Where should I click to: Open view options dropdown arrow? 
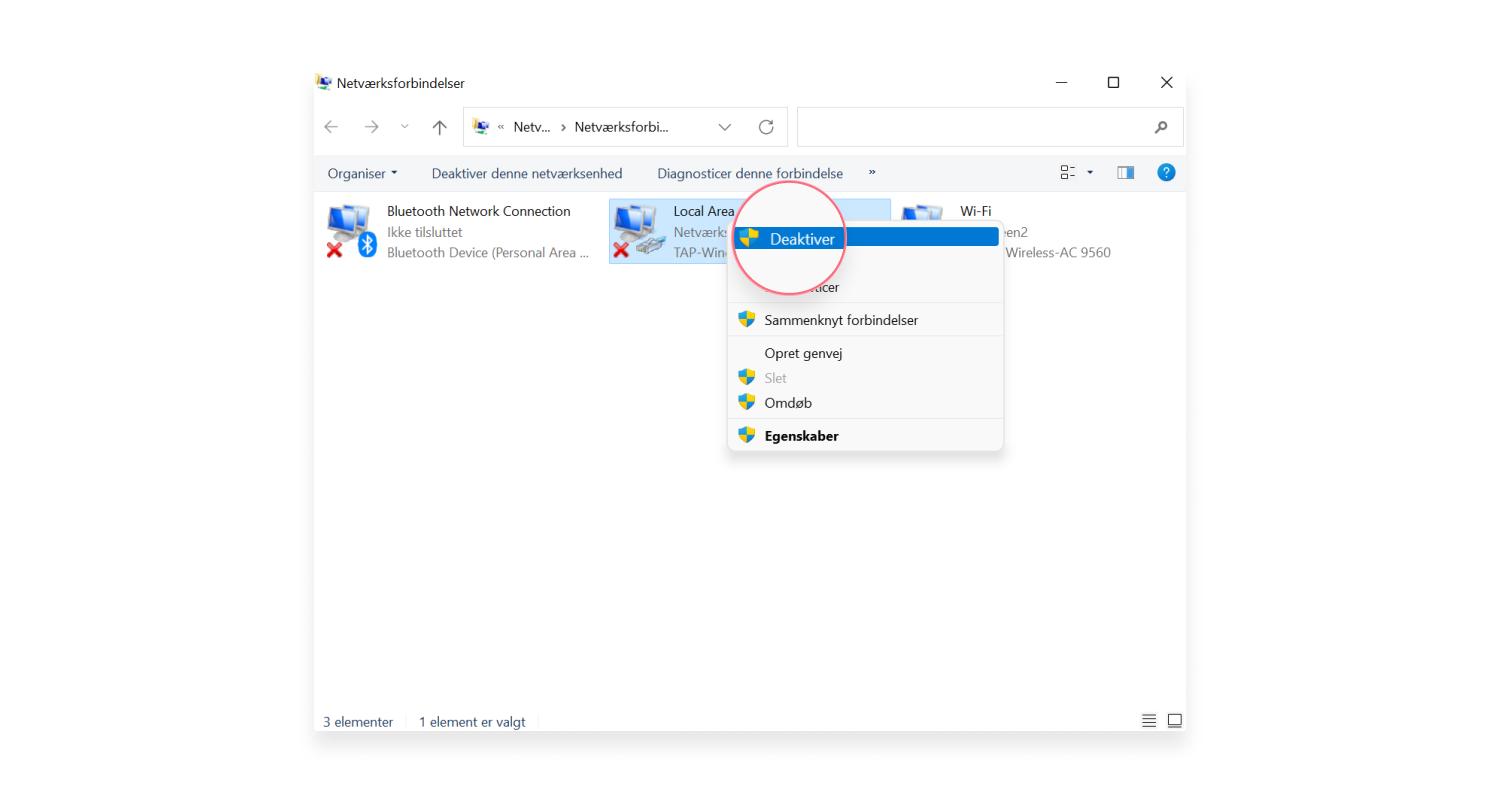coord(1090,172)
